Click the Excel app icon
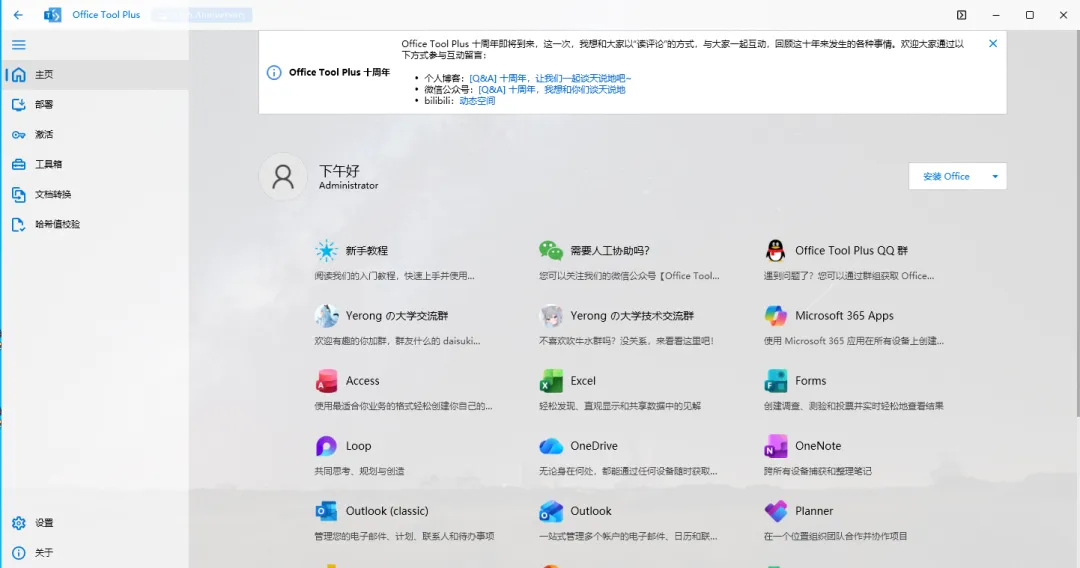Image resolution: width=1080 pixels, height=568 pixels. pos(551,381)
